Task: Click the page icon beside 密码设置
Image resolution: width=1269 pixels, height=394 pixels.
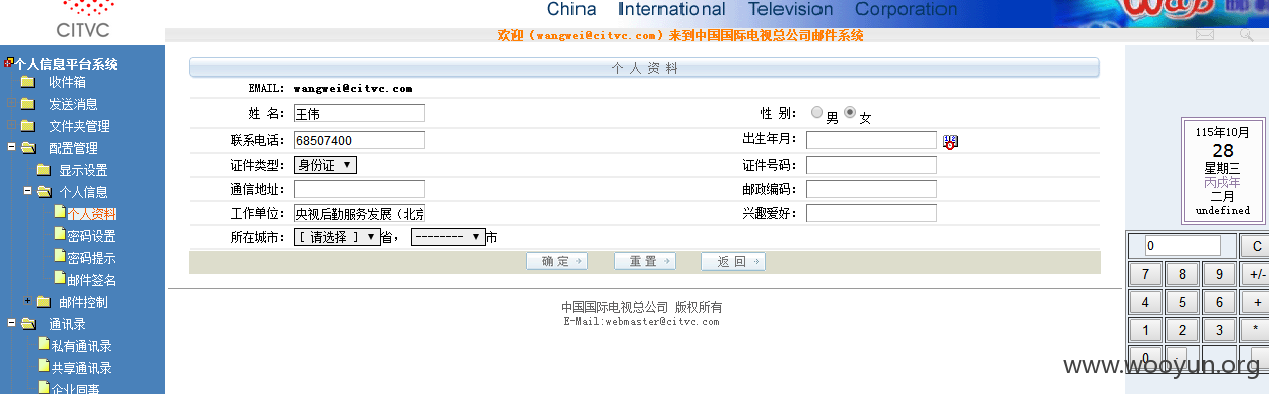Action: pos(60,234)
